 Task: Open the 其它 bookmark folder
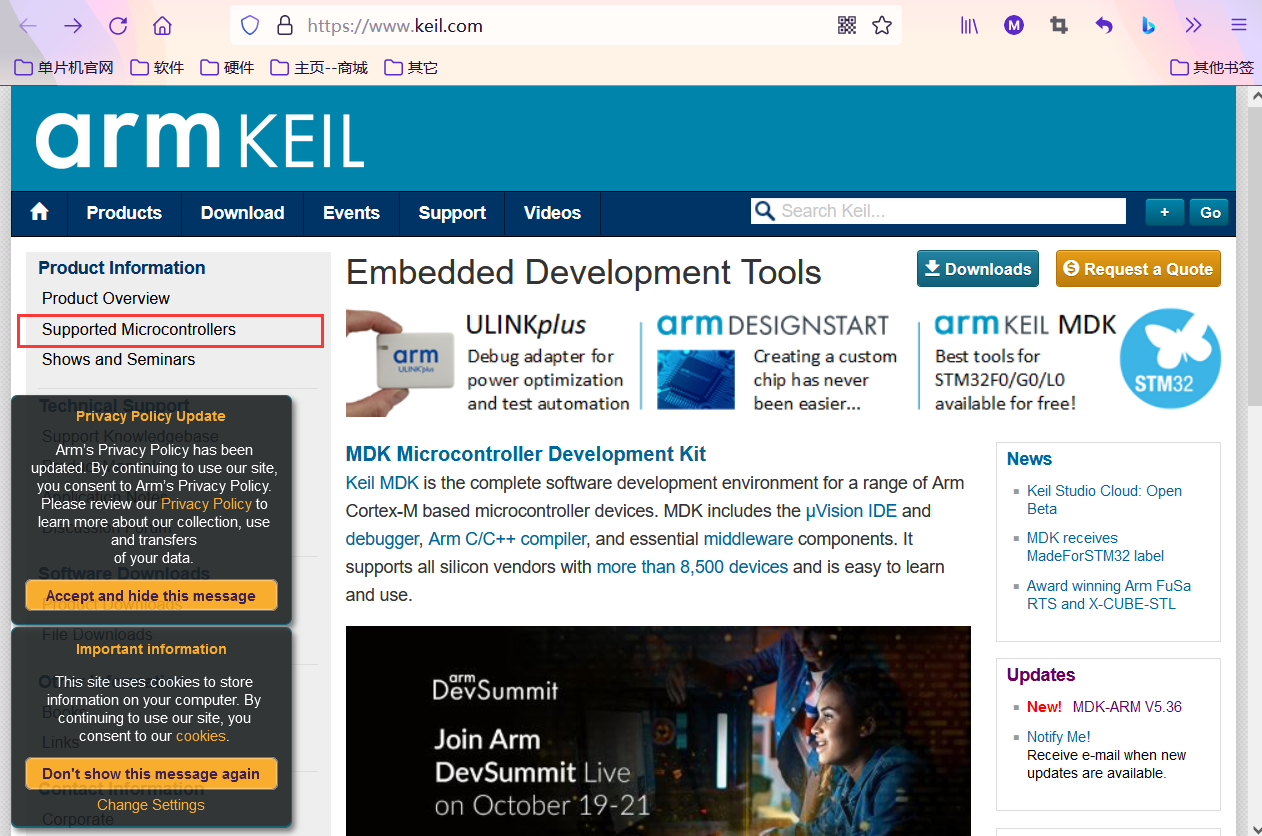click(x=411, y=68)
